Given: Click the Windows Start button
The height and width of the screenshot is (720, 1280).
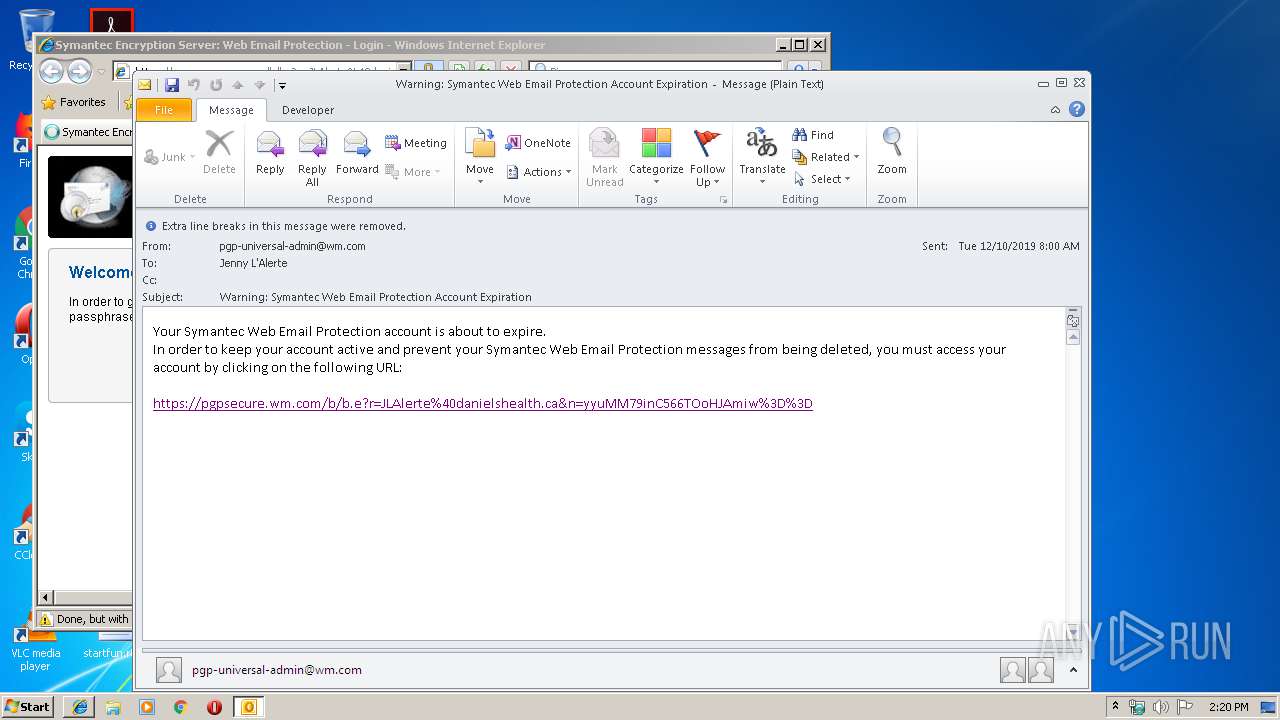Looking at the screenshot, I should (27, 706).
